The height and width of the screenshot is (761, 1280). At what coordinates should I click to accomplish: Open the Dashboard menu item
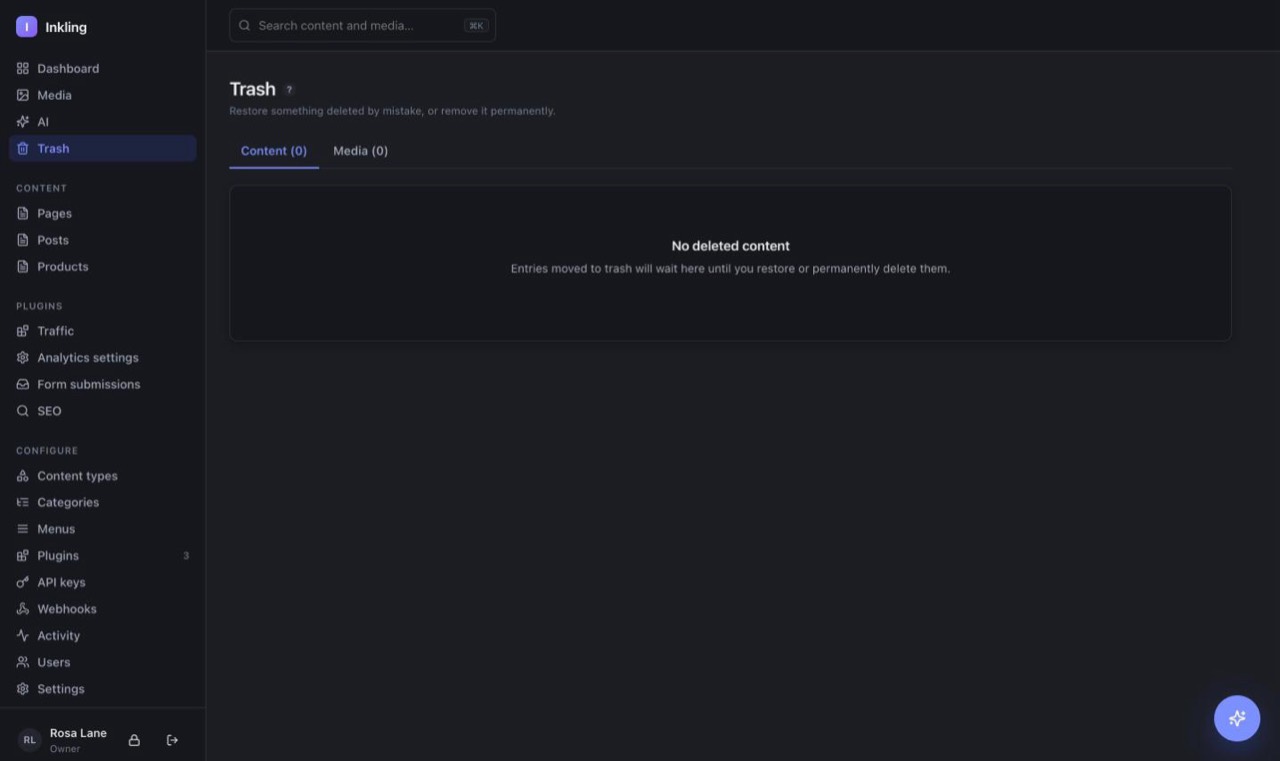[103, 68]
